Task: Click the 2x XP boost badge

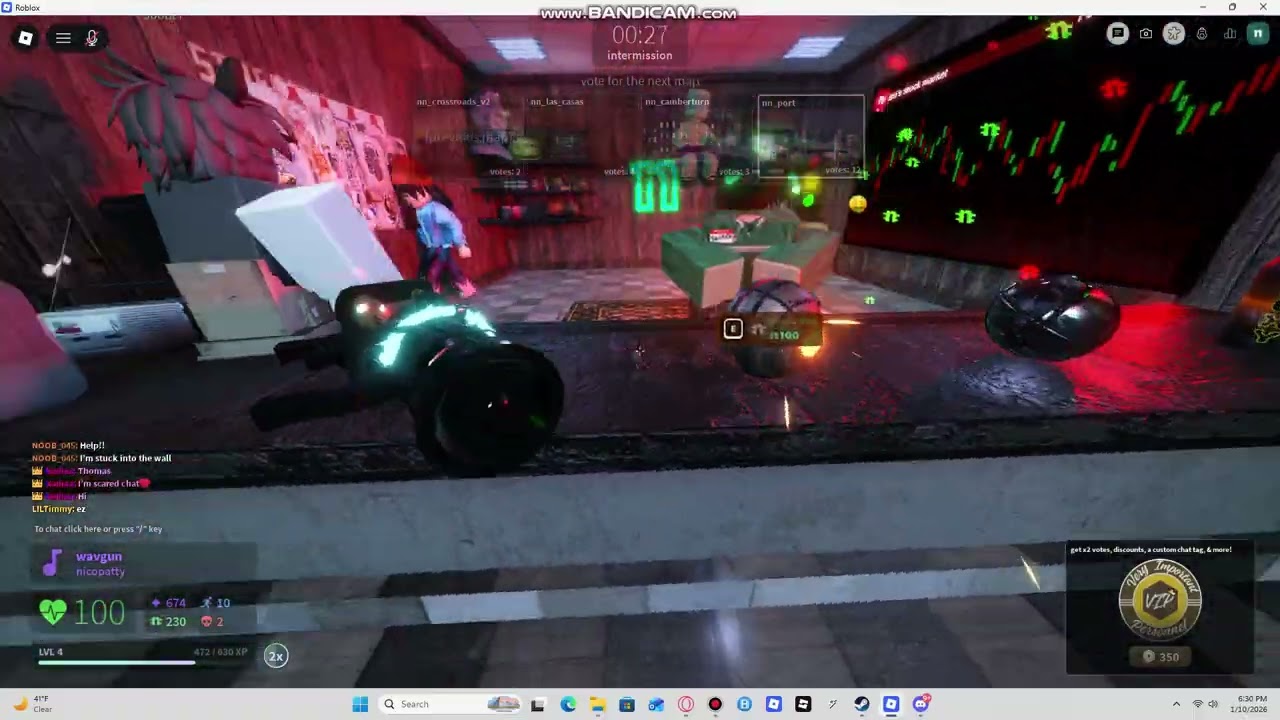Action: click(x=276, y=656)
